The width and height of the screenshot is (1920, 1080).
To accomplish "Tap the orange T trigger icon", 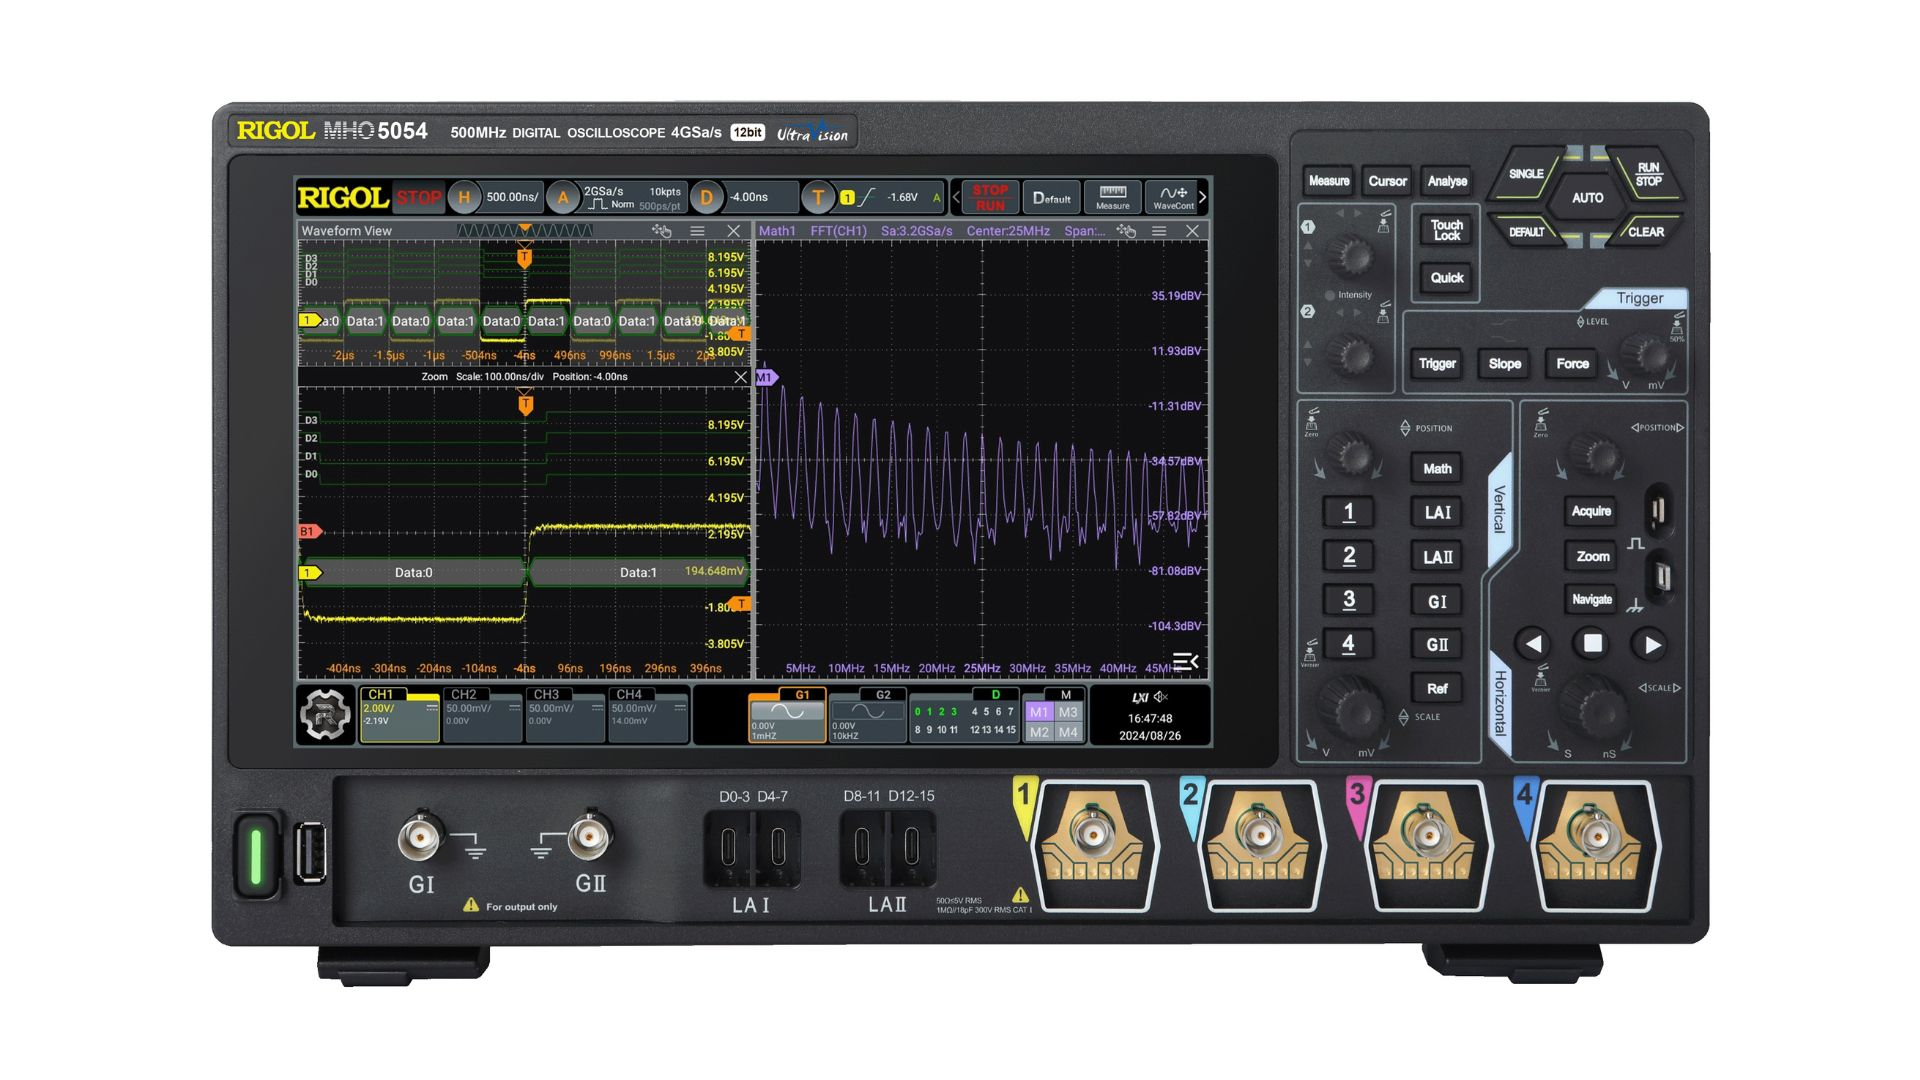I will tap(818, 198).
